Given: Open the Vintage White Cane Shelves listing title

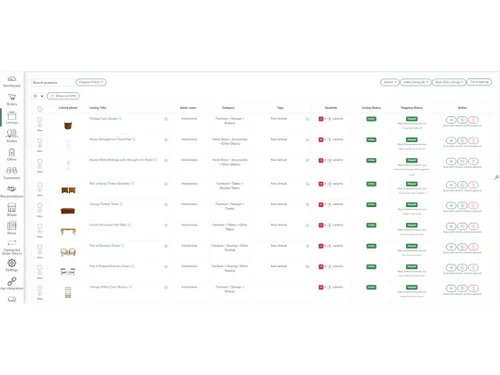Looking at the screenshot, I should pos(108,287).
